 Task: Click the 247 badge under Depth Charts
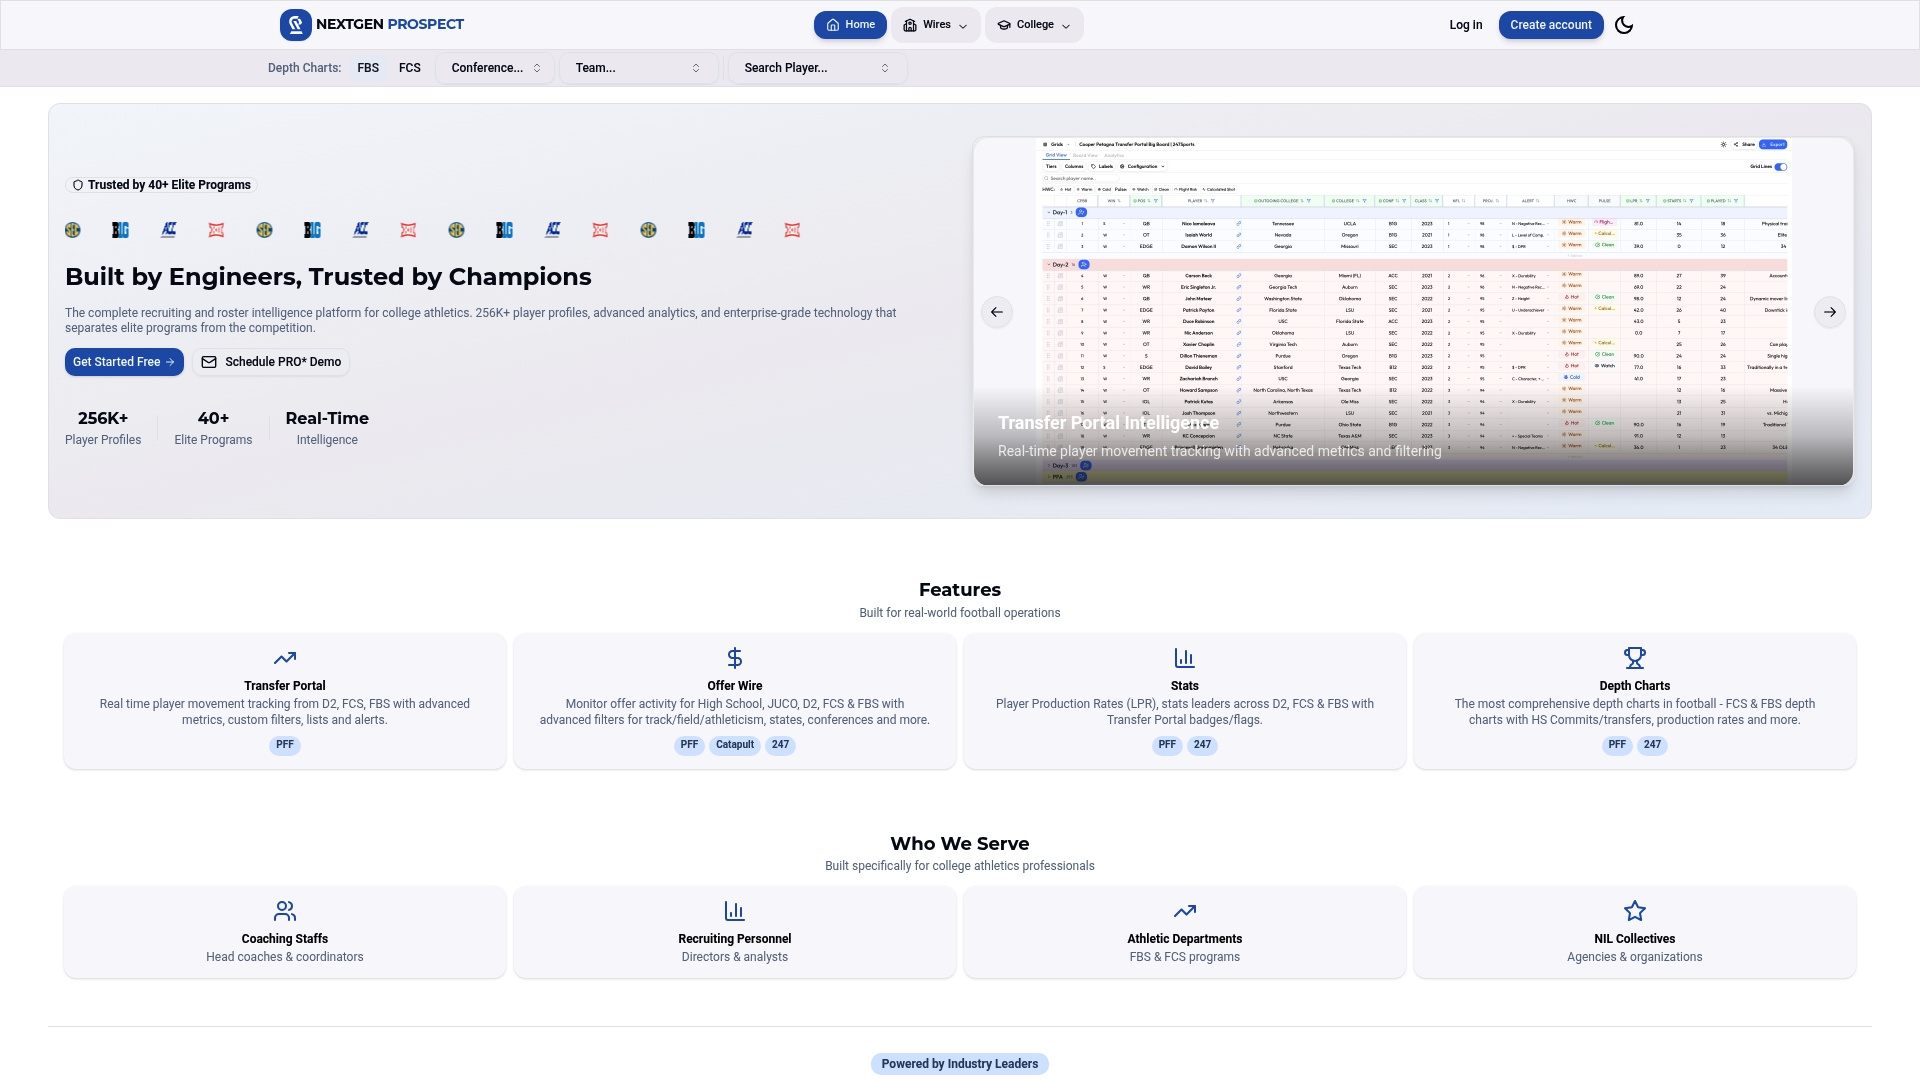point(1652,745)
